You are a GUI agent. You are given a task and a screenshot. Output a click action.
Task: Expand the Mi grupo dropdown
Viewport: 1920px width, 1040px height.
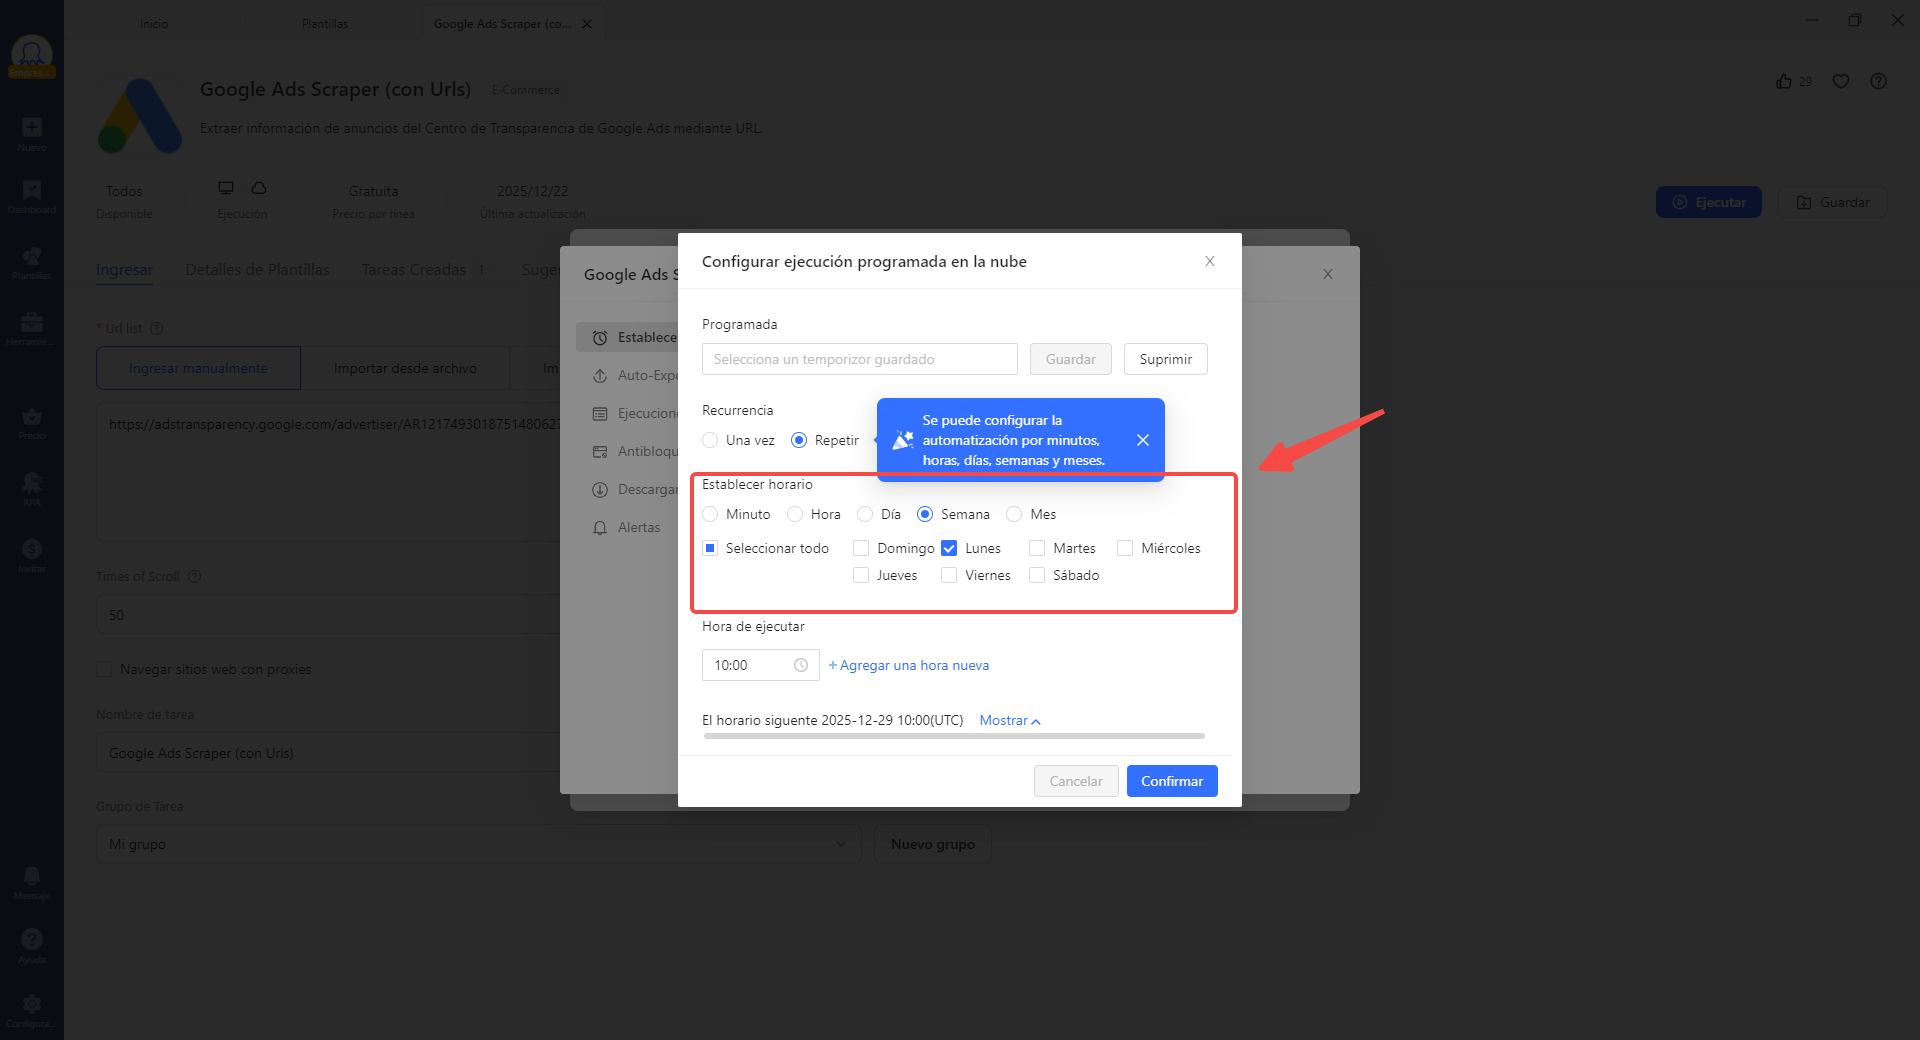[x=478, y=844]
